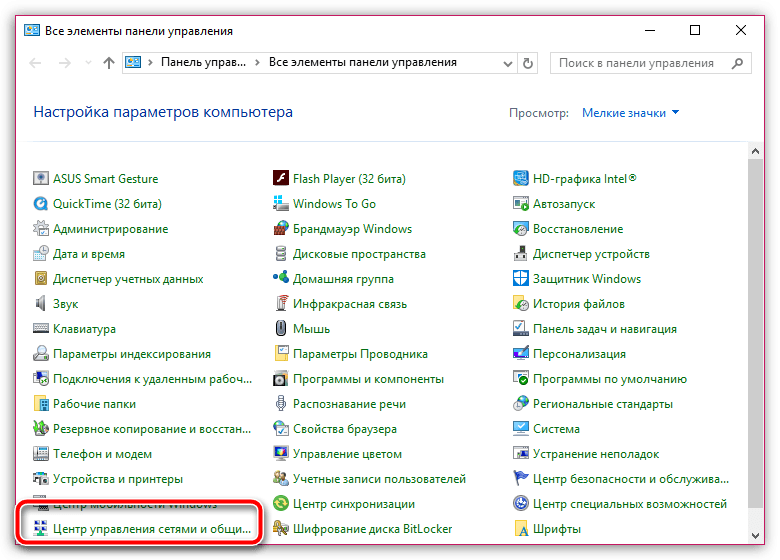Open Параметры Проводника link
The height and width of the screenshot is (560, 780).
click(360, 354)
